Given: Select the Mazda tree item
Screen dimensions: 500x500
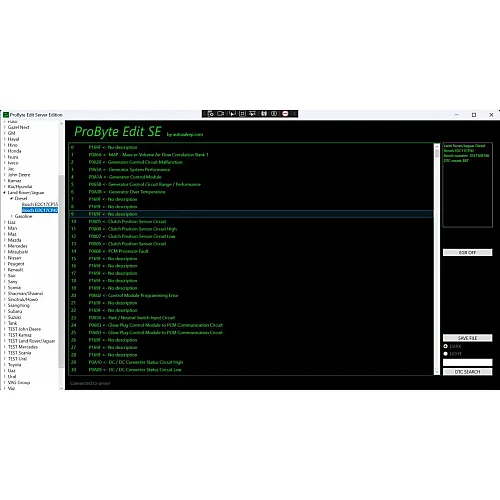Looking at the screenshot, I should click(x=14, y=240).
